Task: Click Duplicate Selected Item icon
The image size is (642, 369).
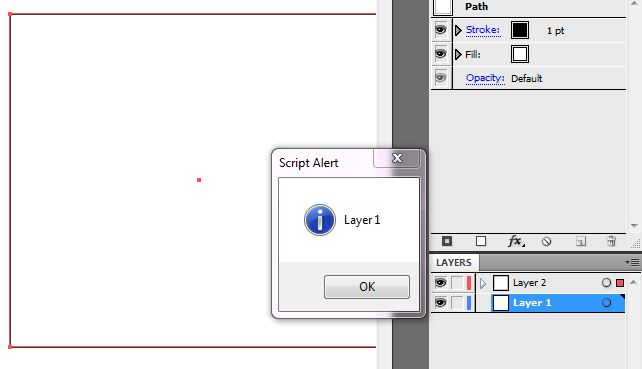Action: pos(581,242)
